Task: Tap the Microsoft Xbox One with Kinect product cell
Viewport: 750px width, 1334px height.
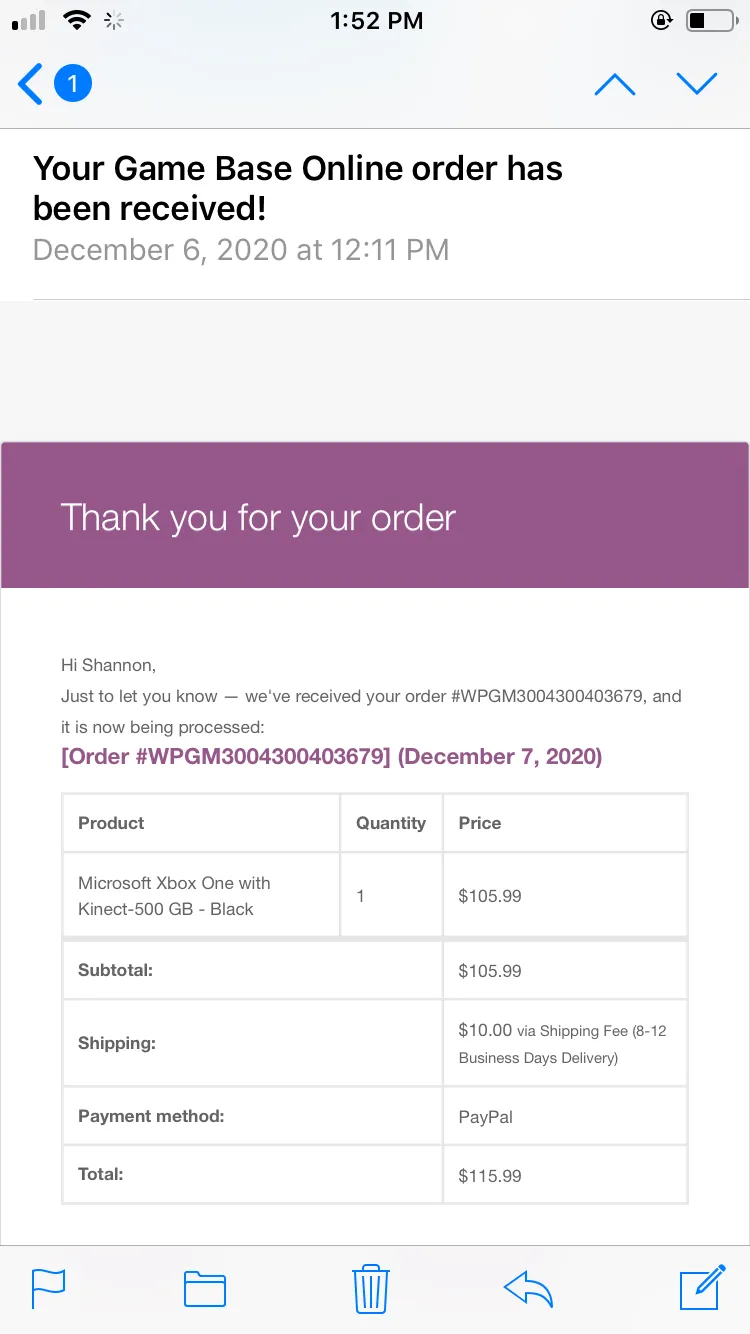Action: point(201,895)
